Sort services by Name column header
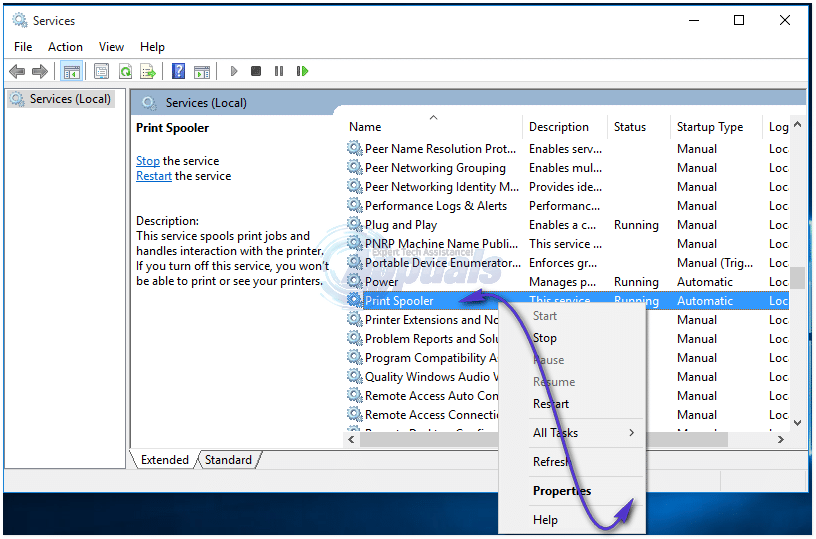 [365, 127]
